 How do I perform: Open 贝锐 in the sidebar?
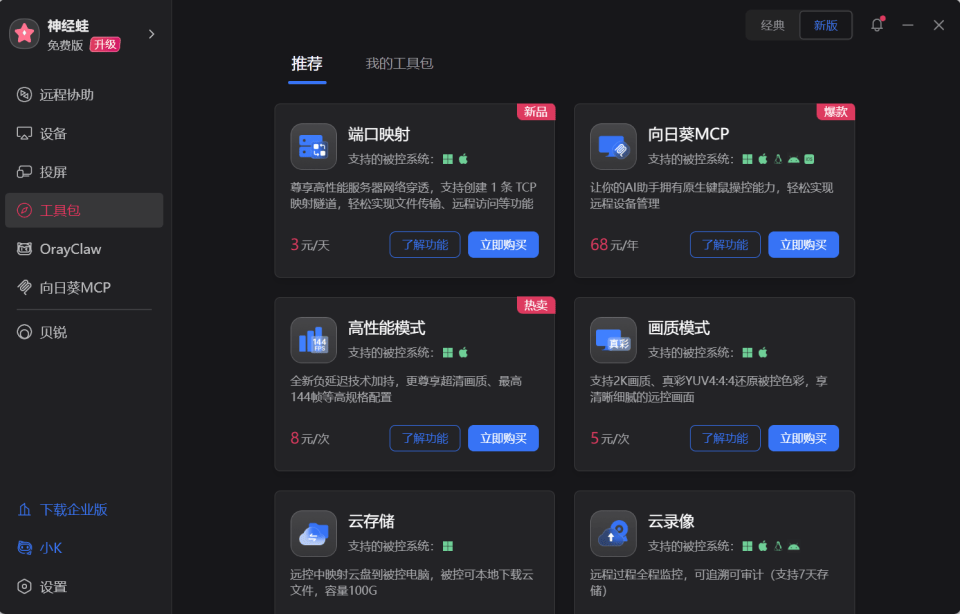pyautogui.click(x=84, y=332)
